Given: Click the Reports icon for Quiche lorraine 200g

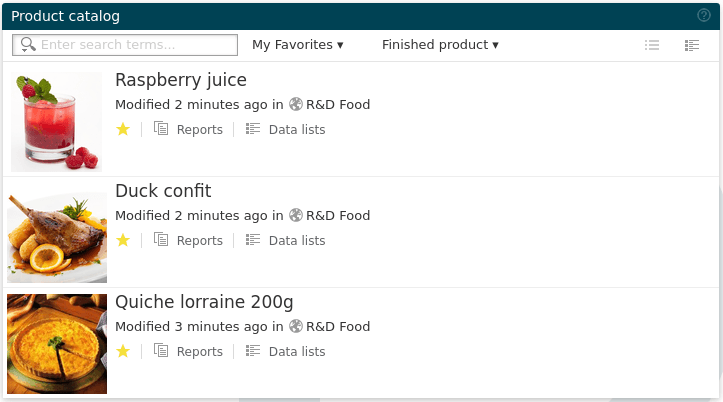Looking at the screenshot, I should coord(161,351).
